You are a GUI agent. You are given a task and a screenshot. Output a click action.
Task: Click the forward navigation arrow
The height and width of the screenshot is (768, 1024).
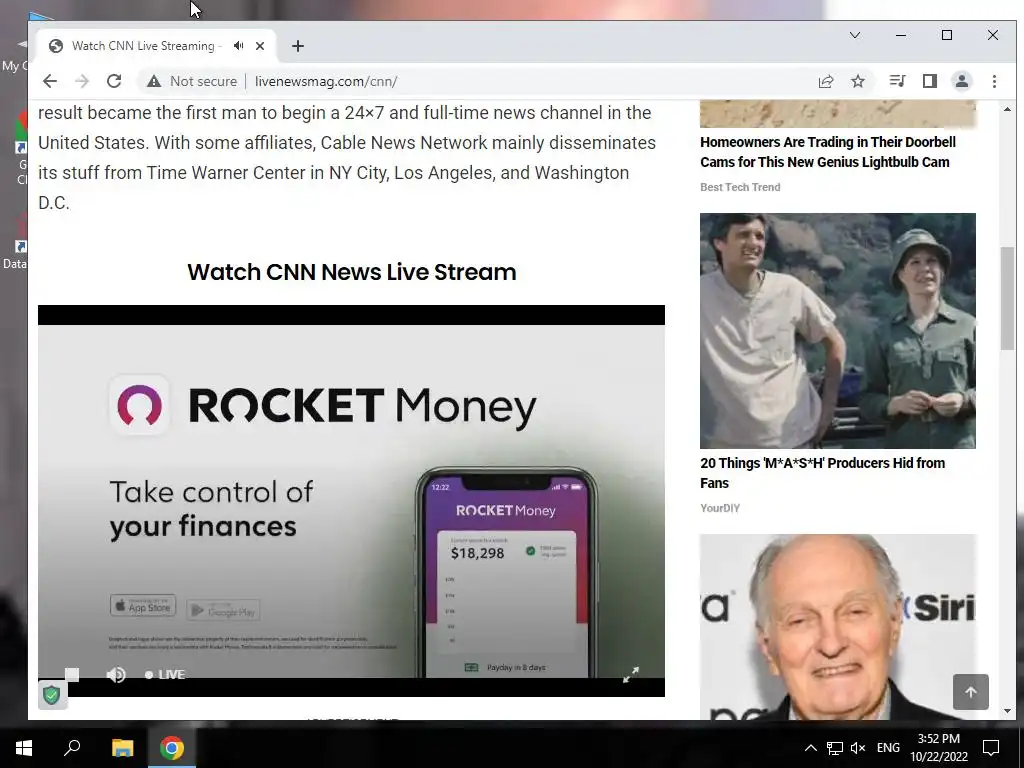click(x=82, y=81)
